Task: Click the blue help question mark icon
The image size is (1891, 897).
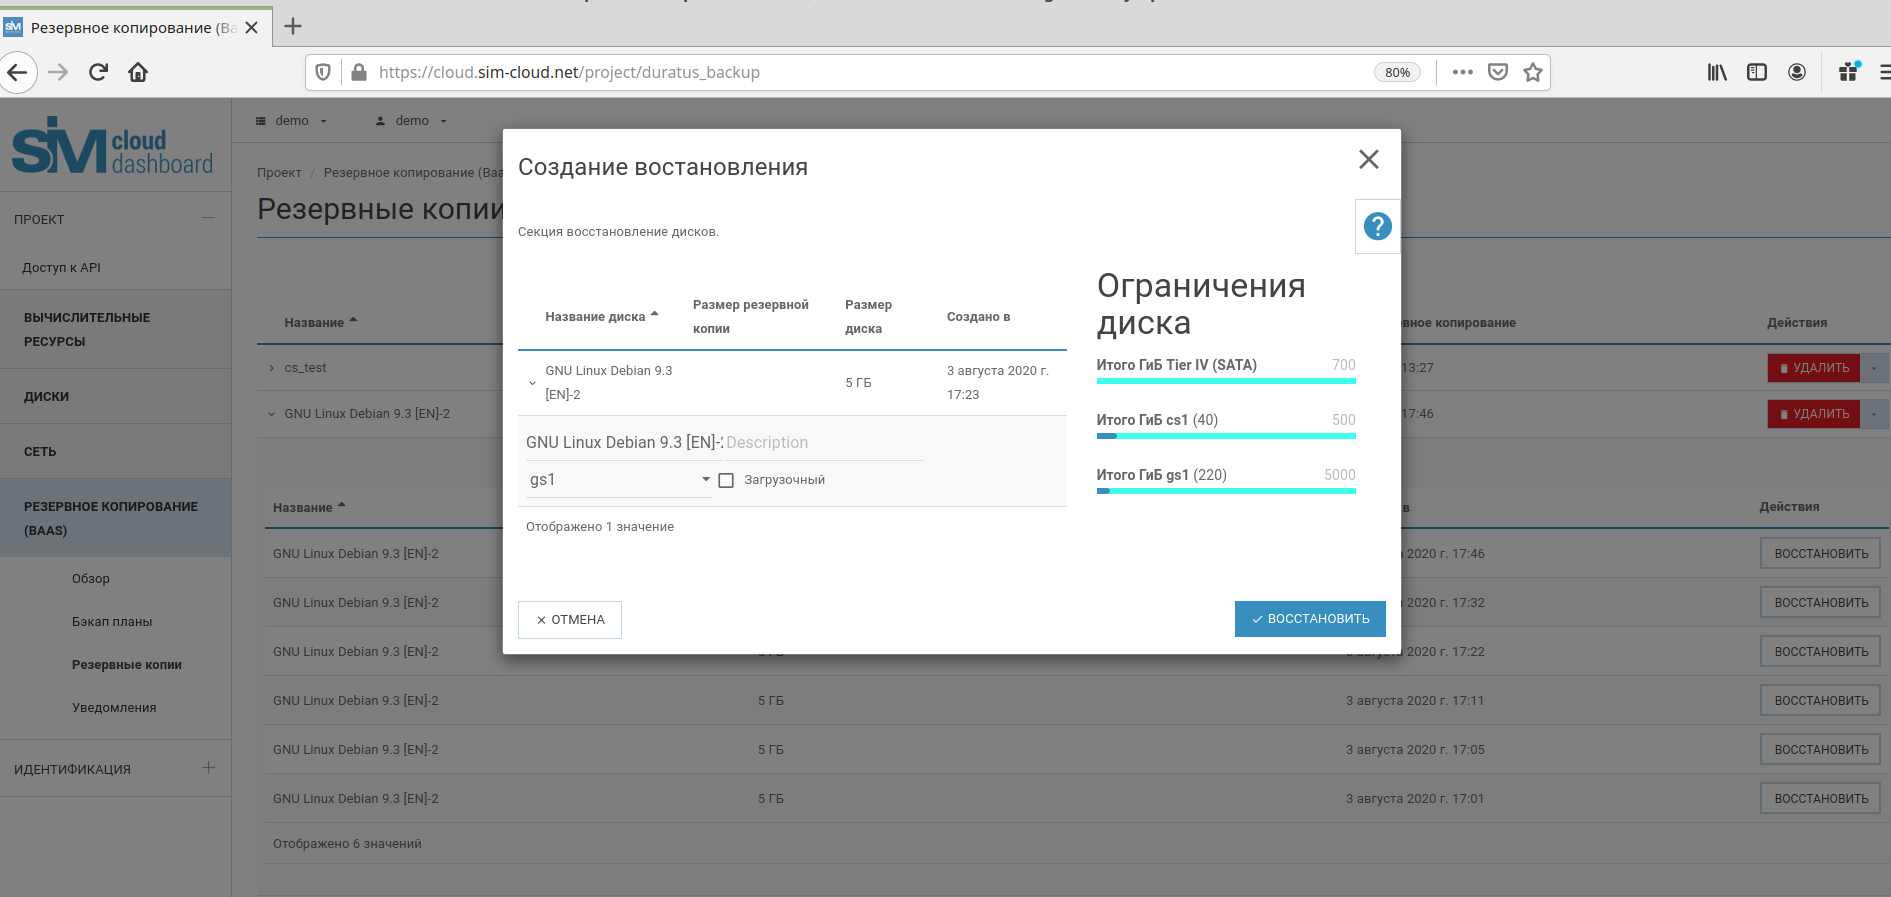Action: pyautogui.click(x=1377, y=227)
